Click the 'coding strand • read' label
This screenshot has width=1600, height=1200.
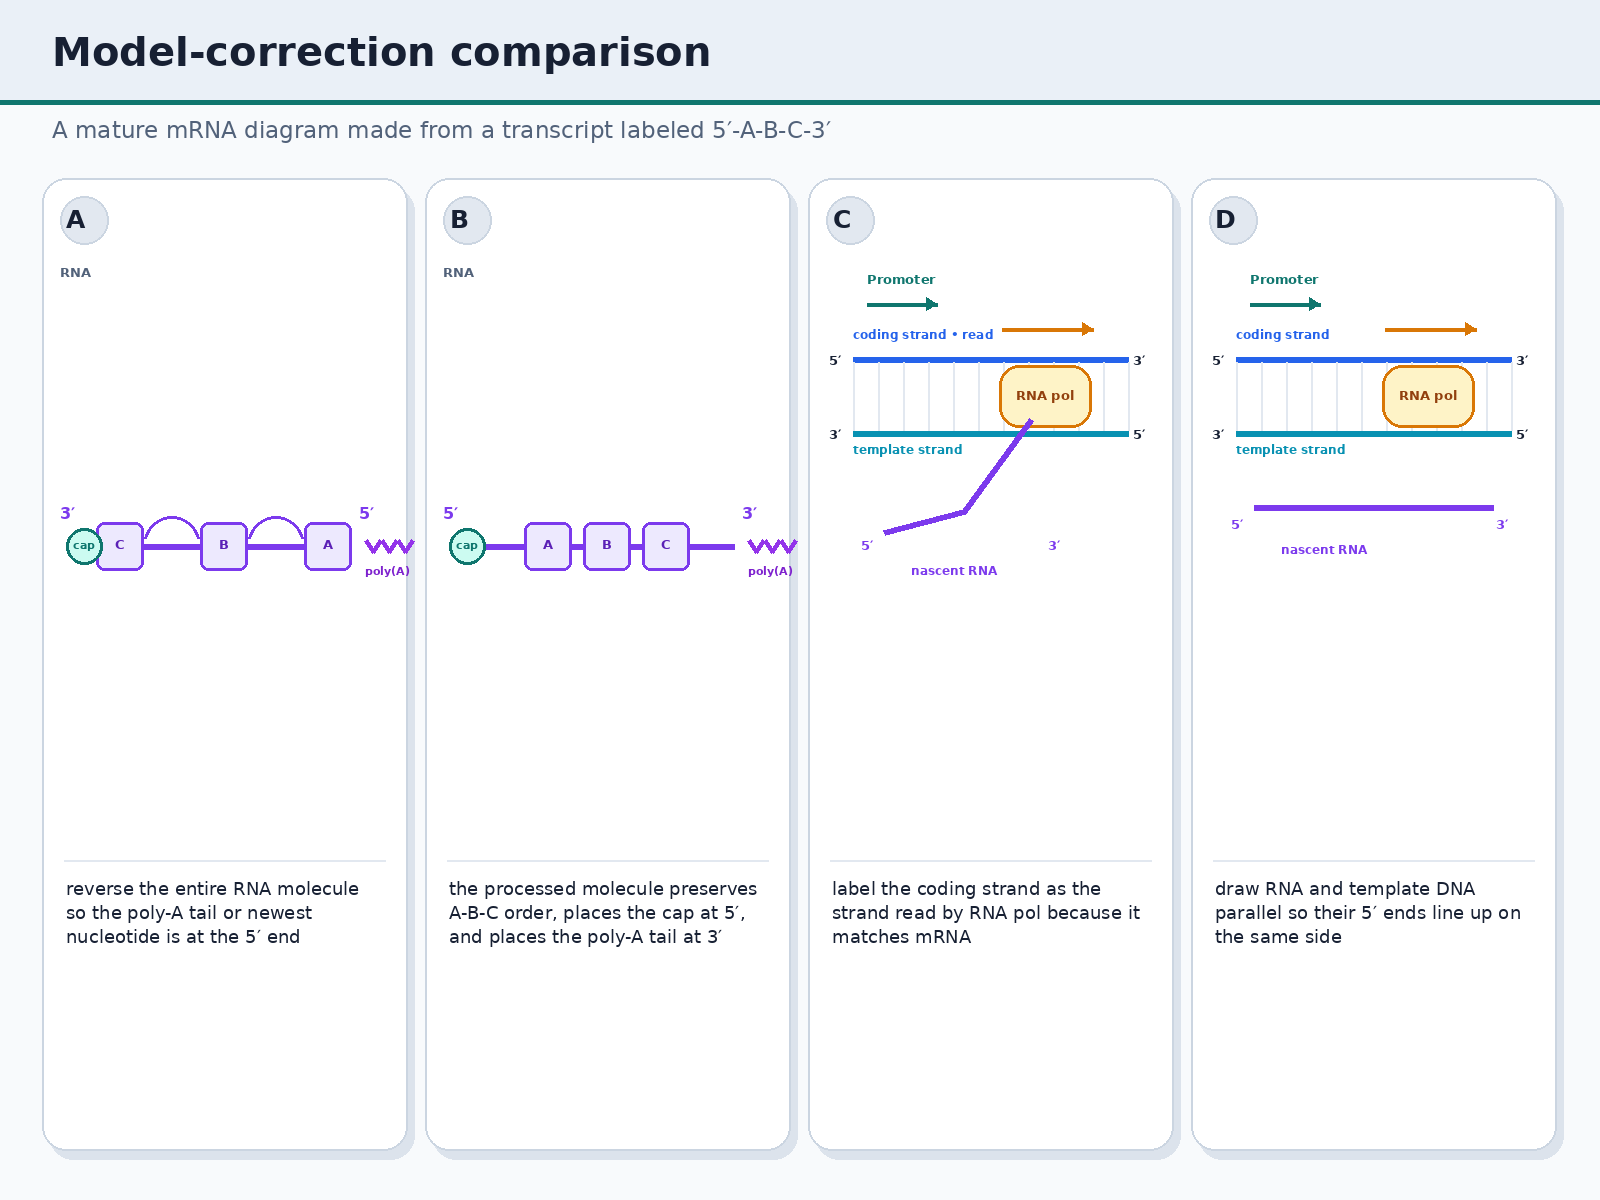coord(923,335)
